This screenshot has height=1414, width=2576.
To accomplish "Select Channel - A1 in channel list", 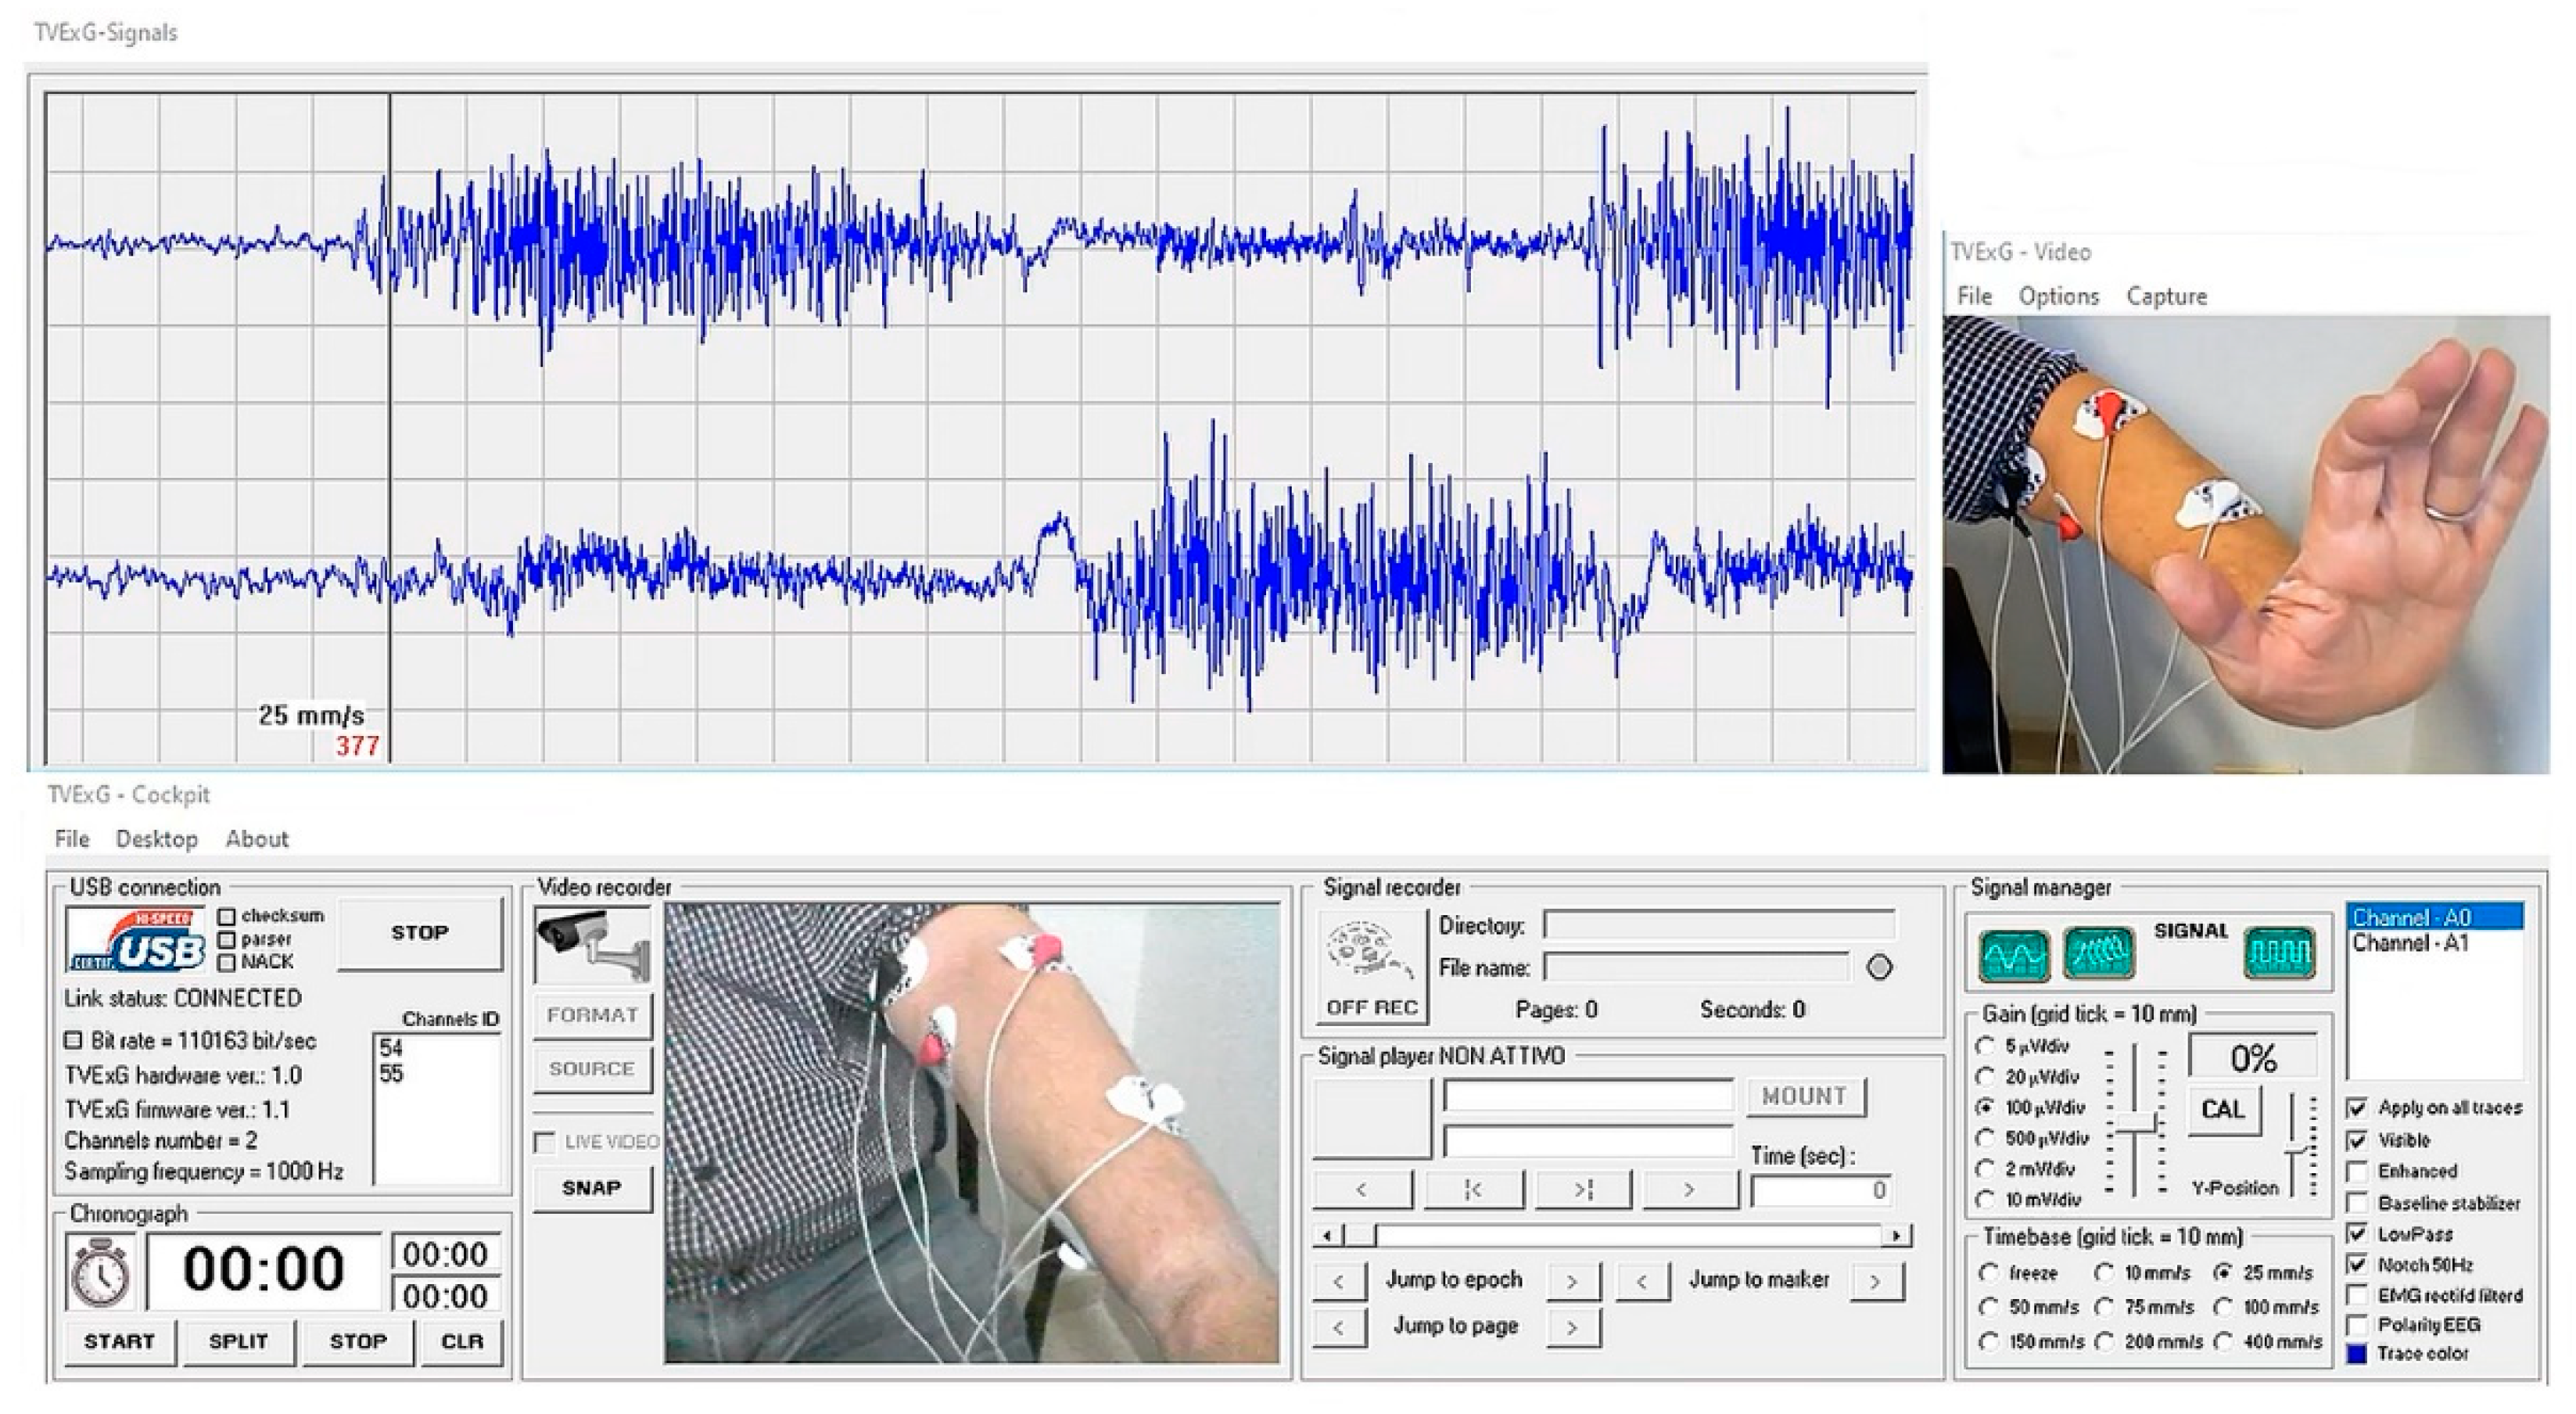I will 2410,943.
